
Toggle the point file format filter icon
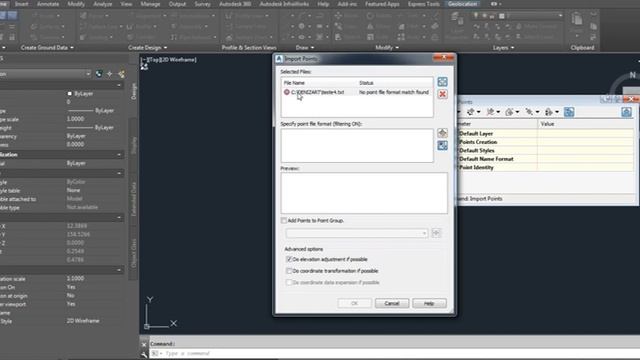(442, 145)
